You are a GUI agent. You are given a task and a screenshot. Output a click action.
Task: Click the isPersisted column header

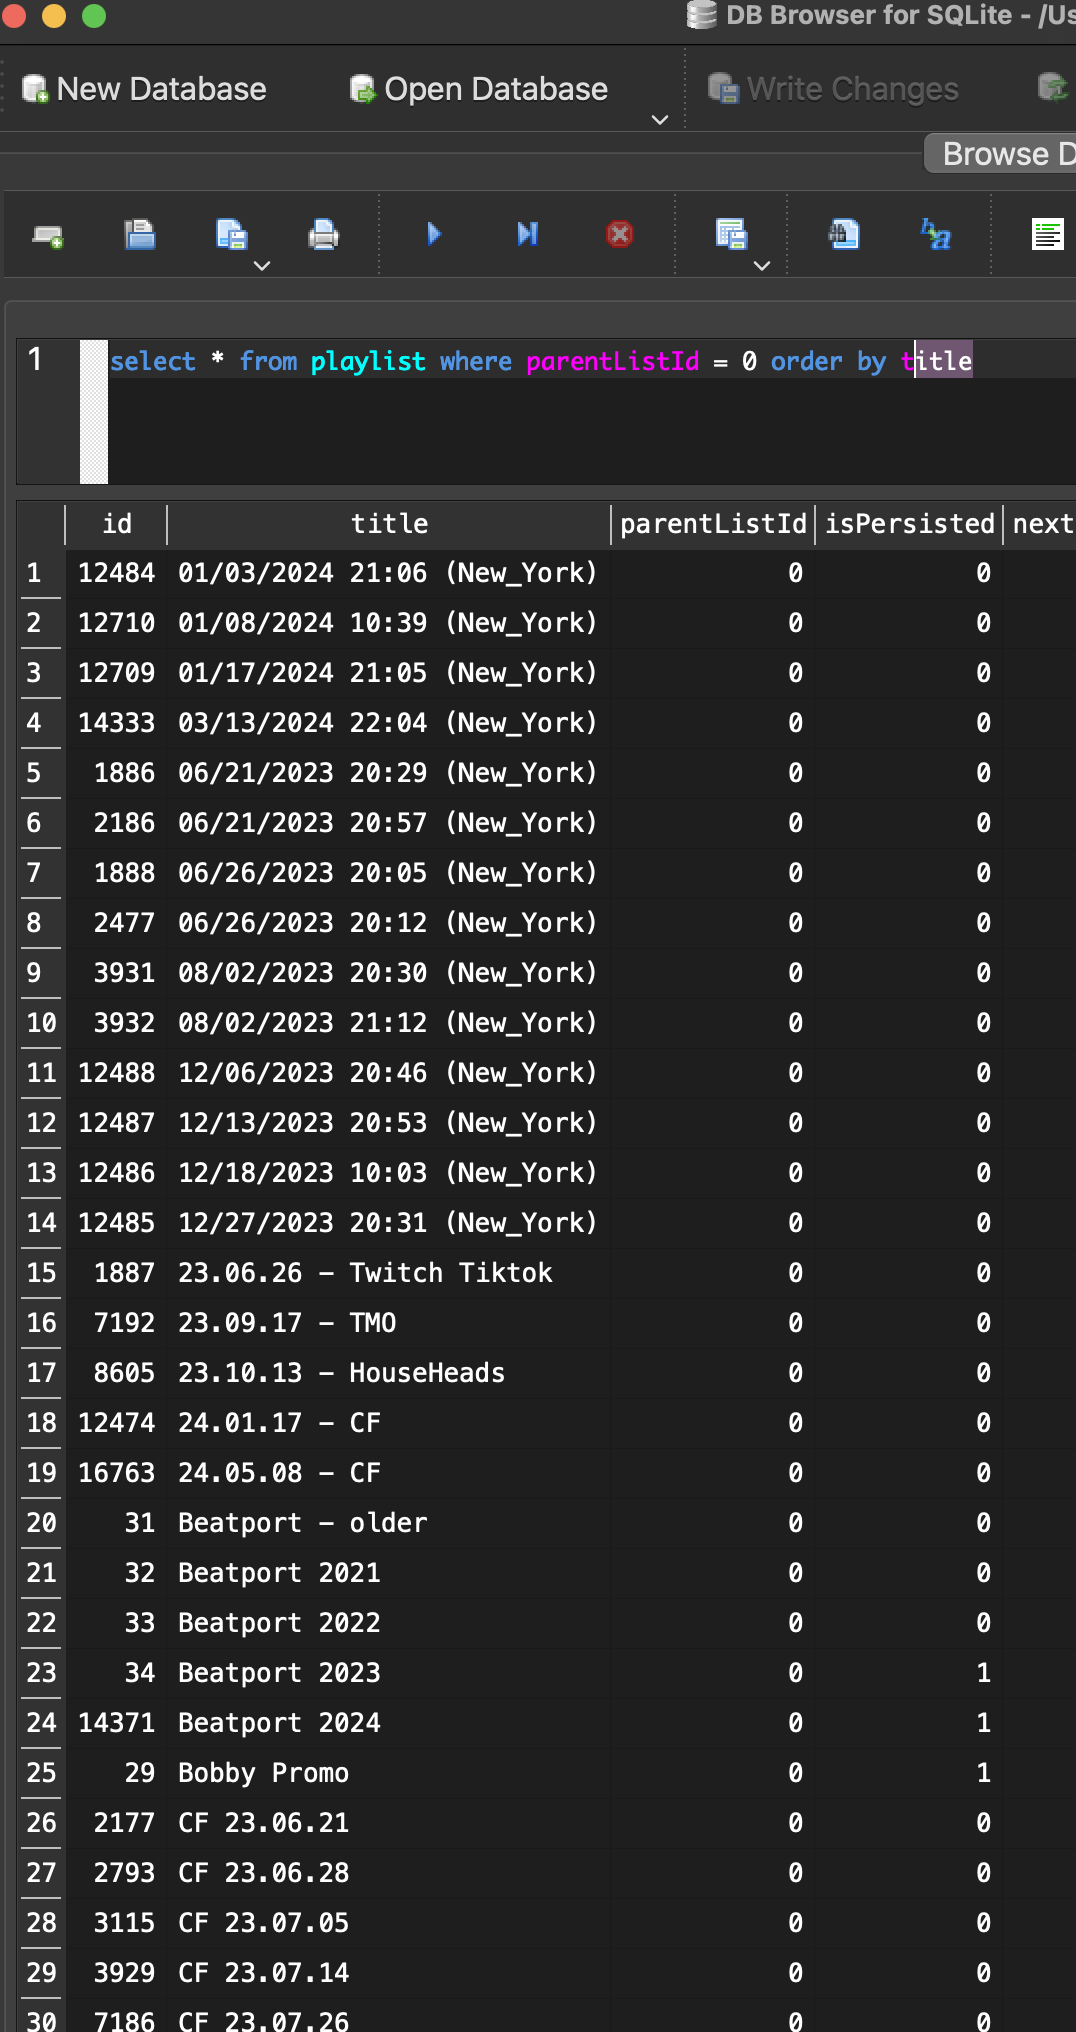909,524
